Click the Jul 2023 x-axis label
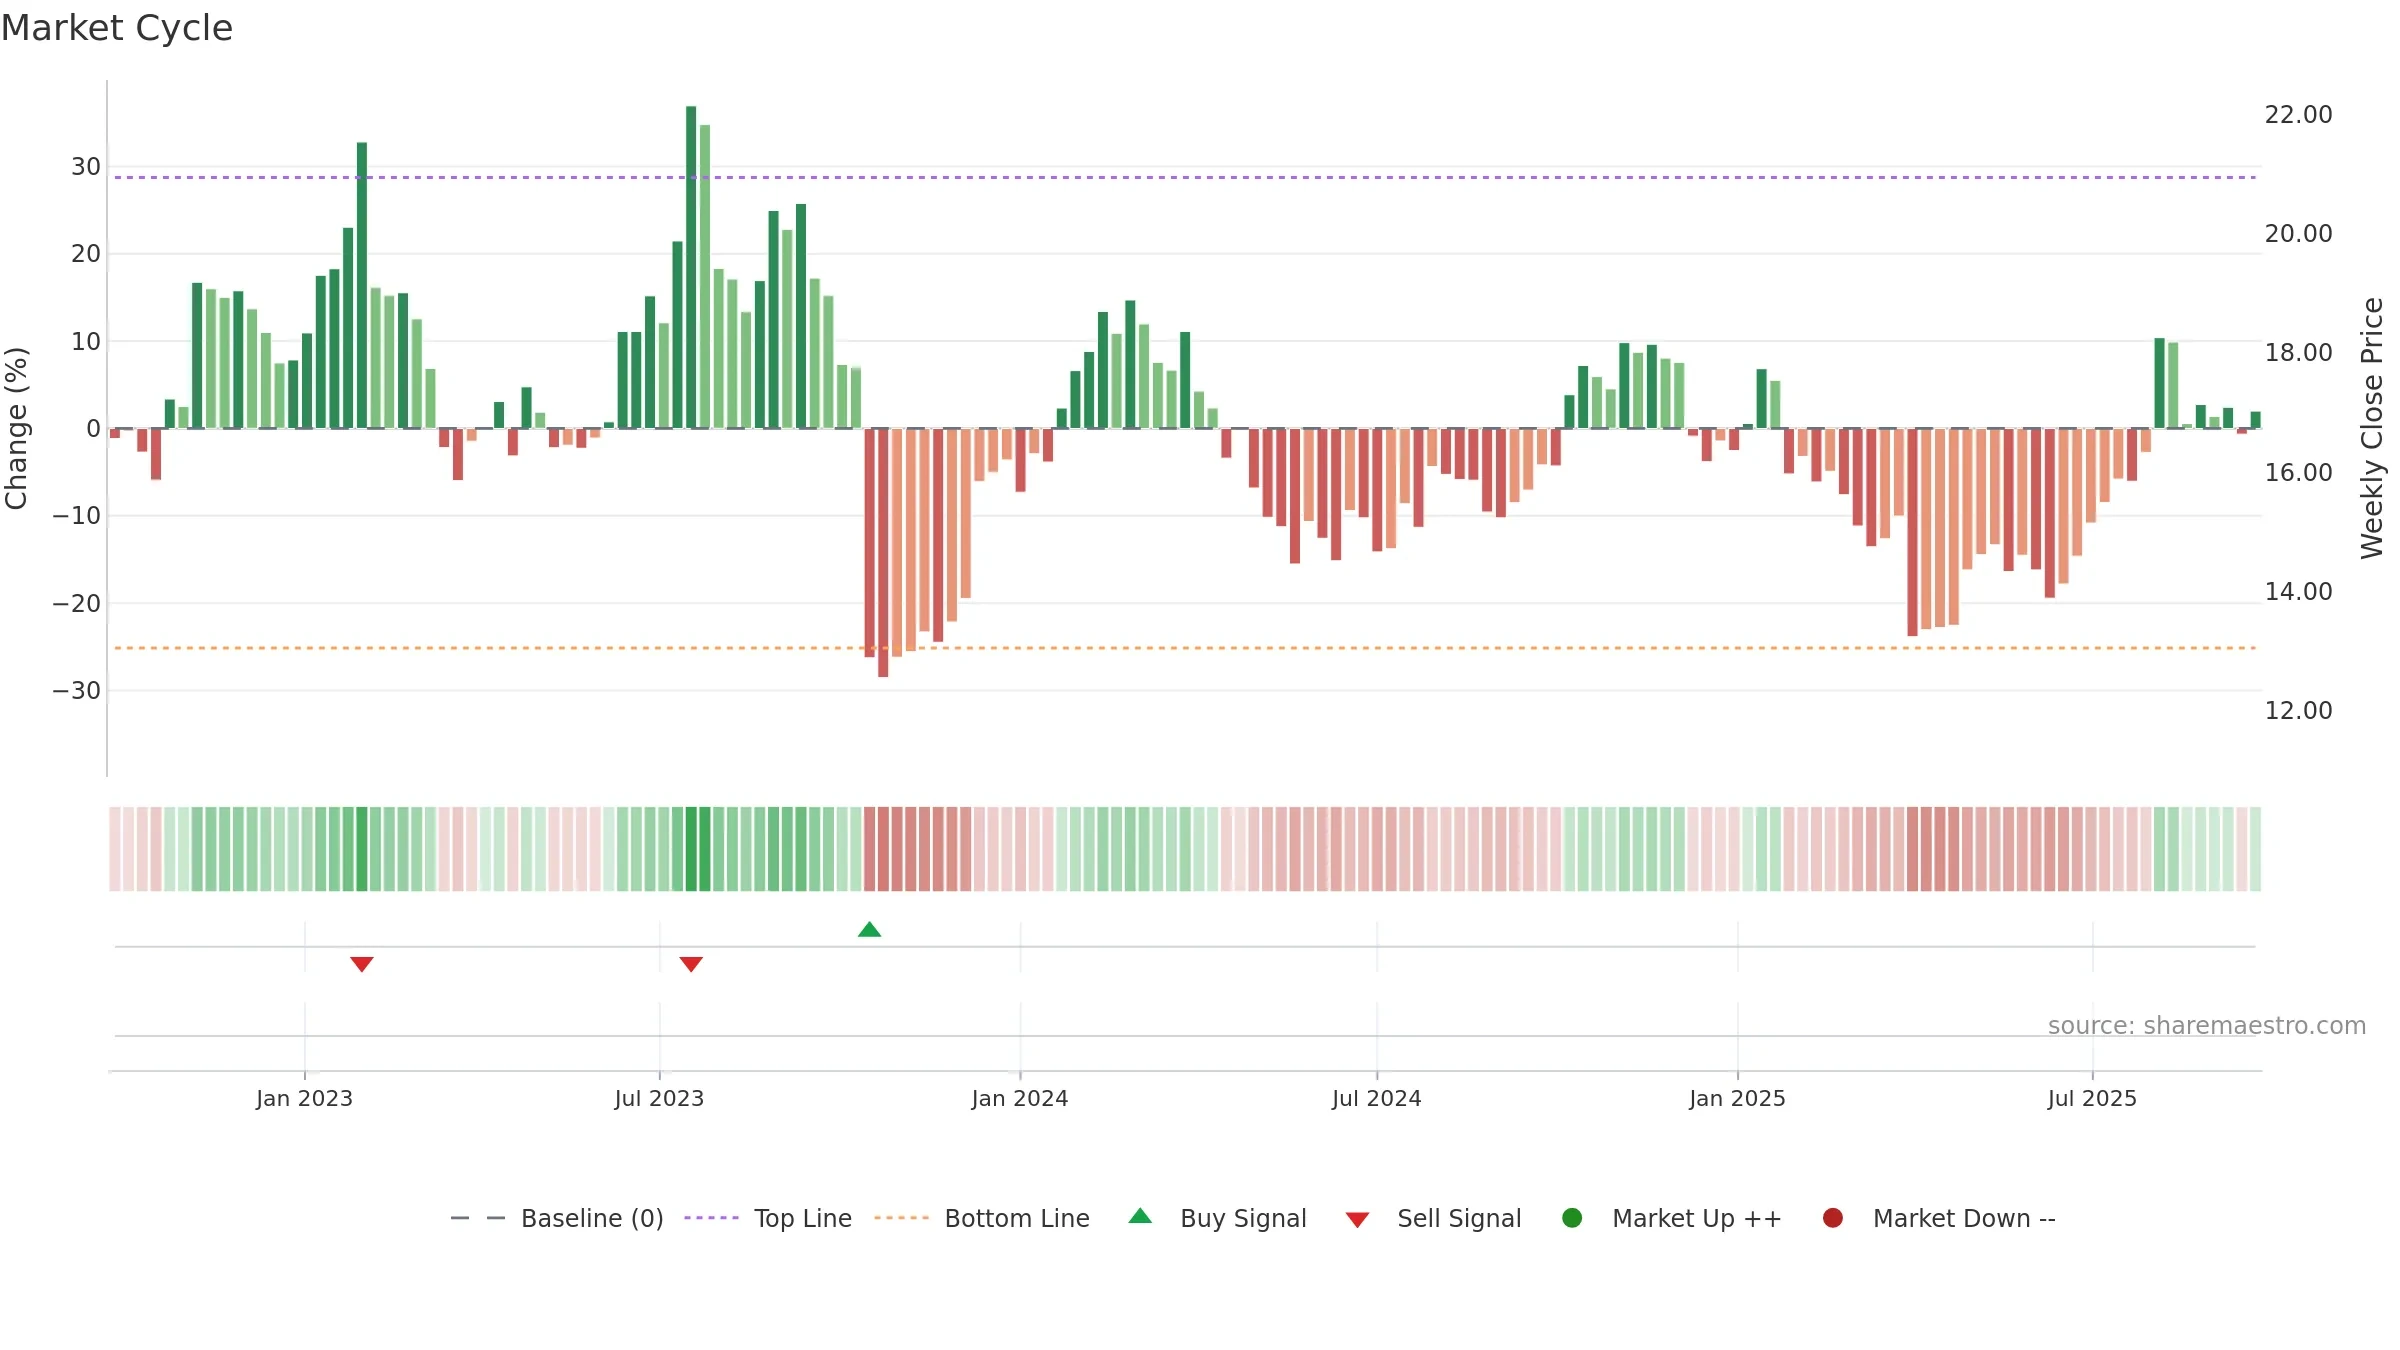This screenshot has width=2400, height=1350. (x=659, y=1098)
